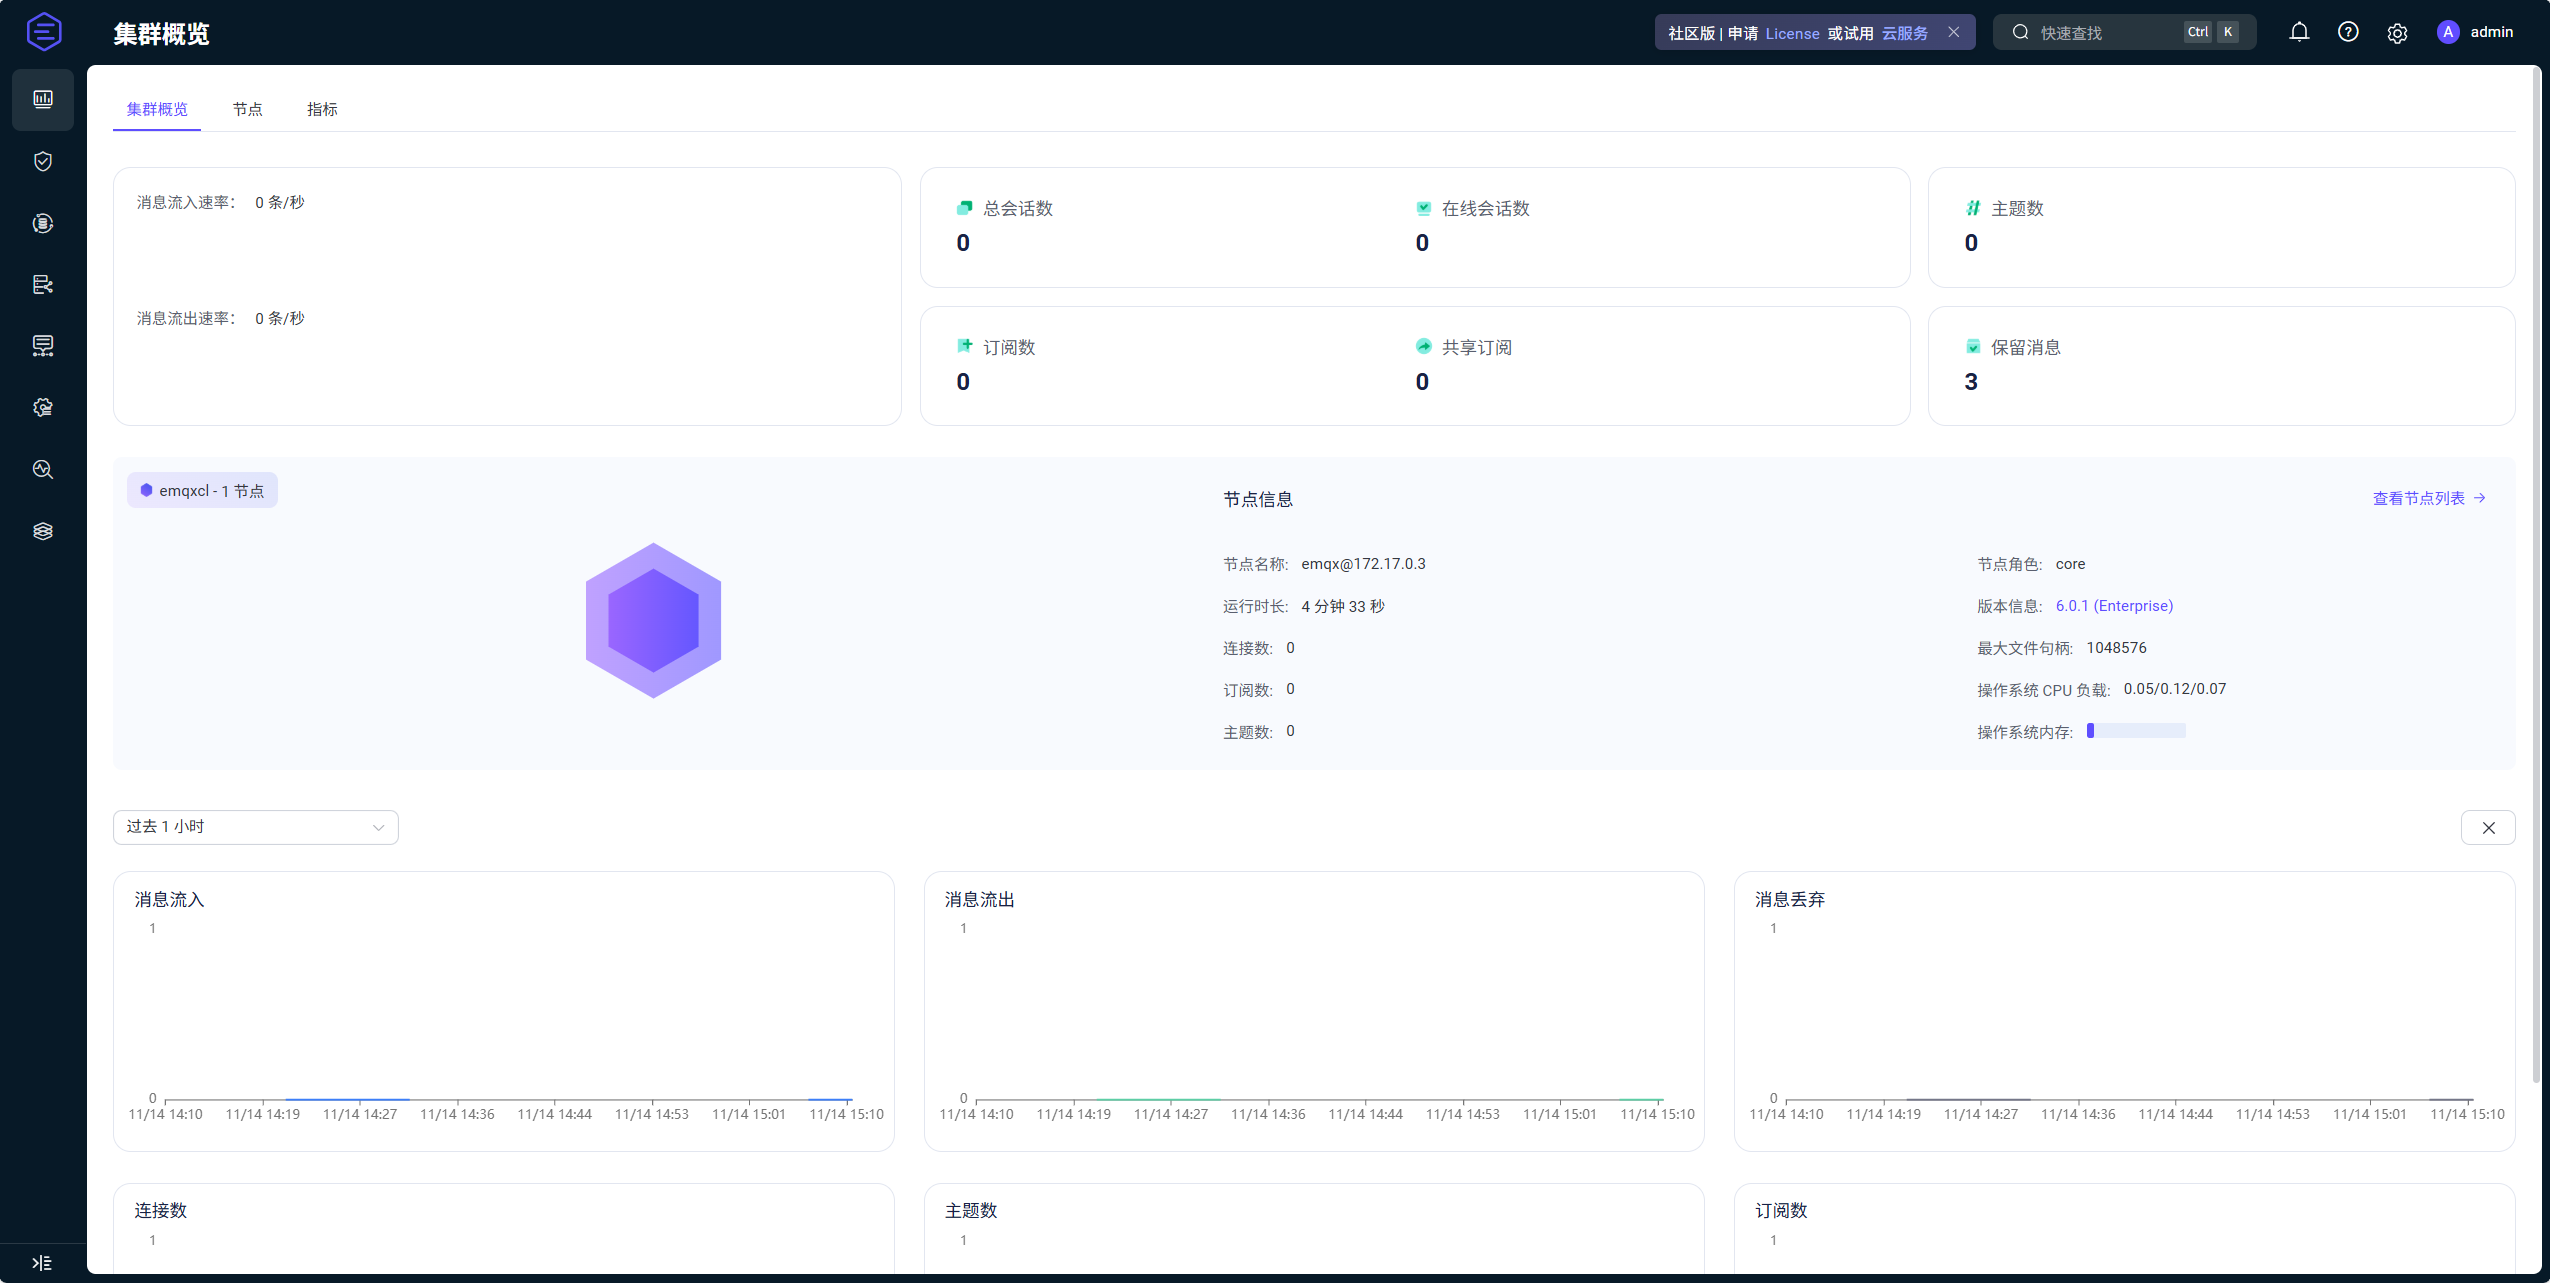
Task: Open the stacked layers sidebar icon
Action: pos(43,531)
